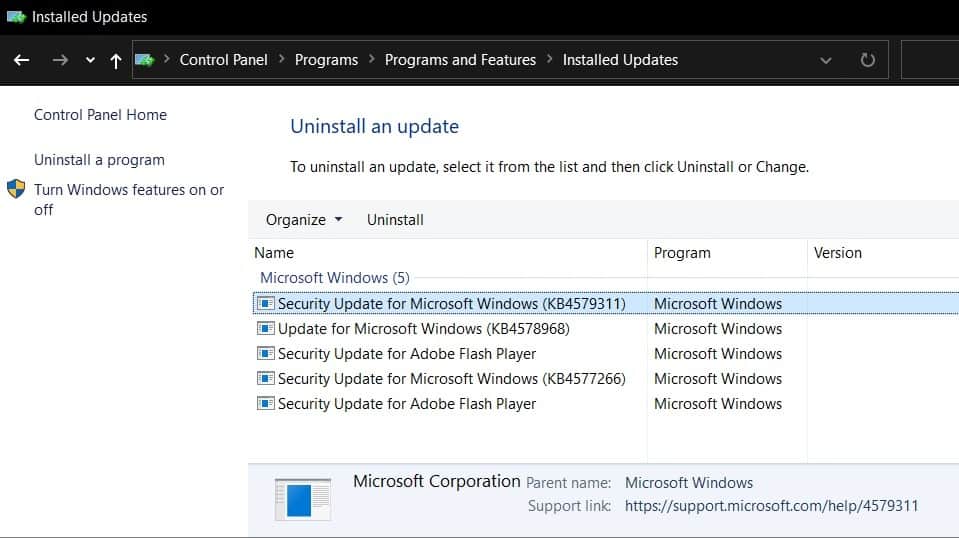Open the Control Panel Home link

pyautogui.click(x=100, y=115)
